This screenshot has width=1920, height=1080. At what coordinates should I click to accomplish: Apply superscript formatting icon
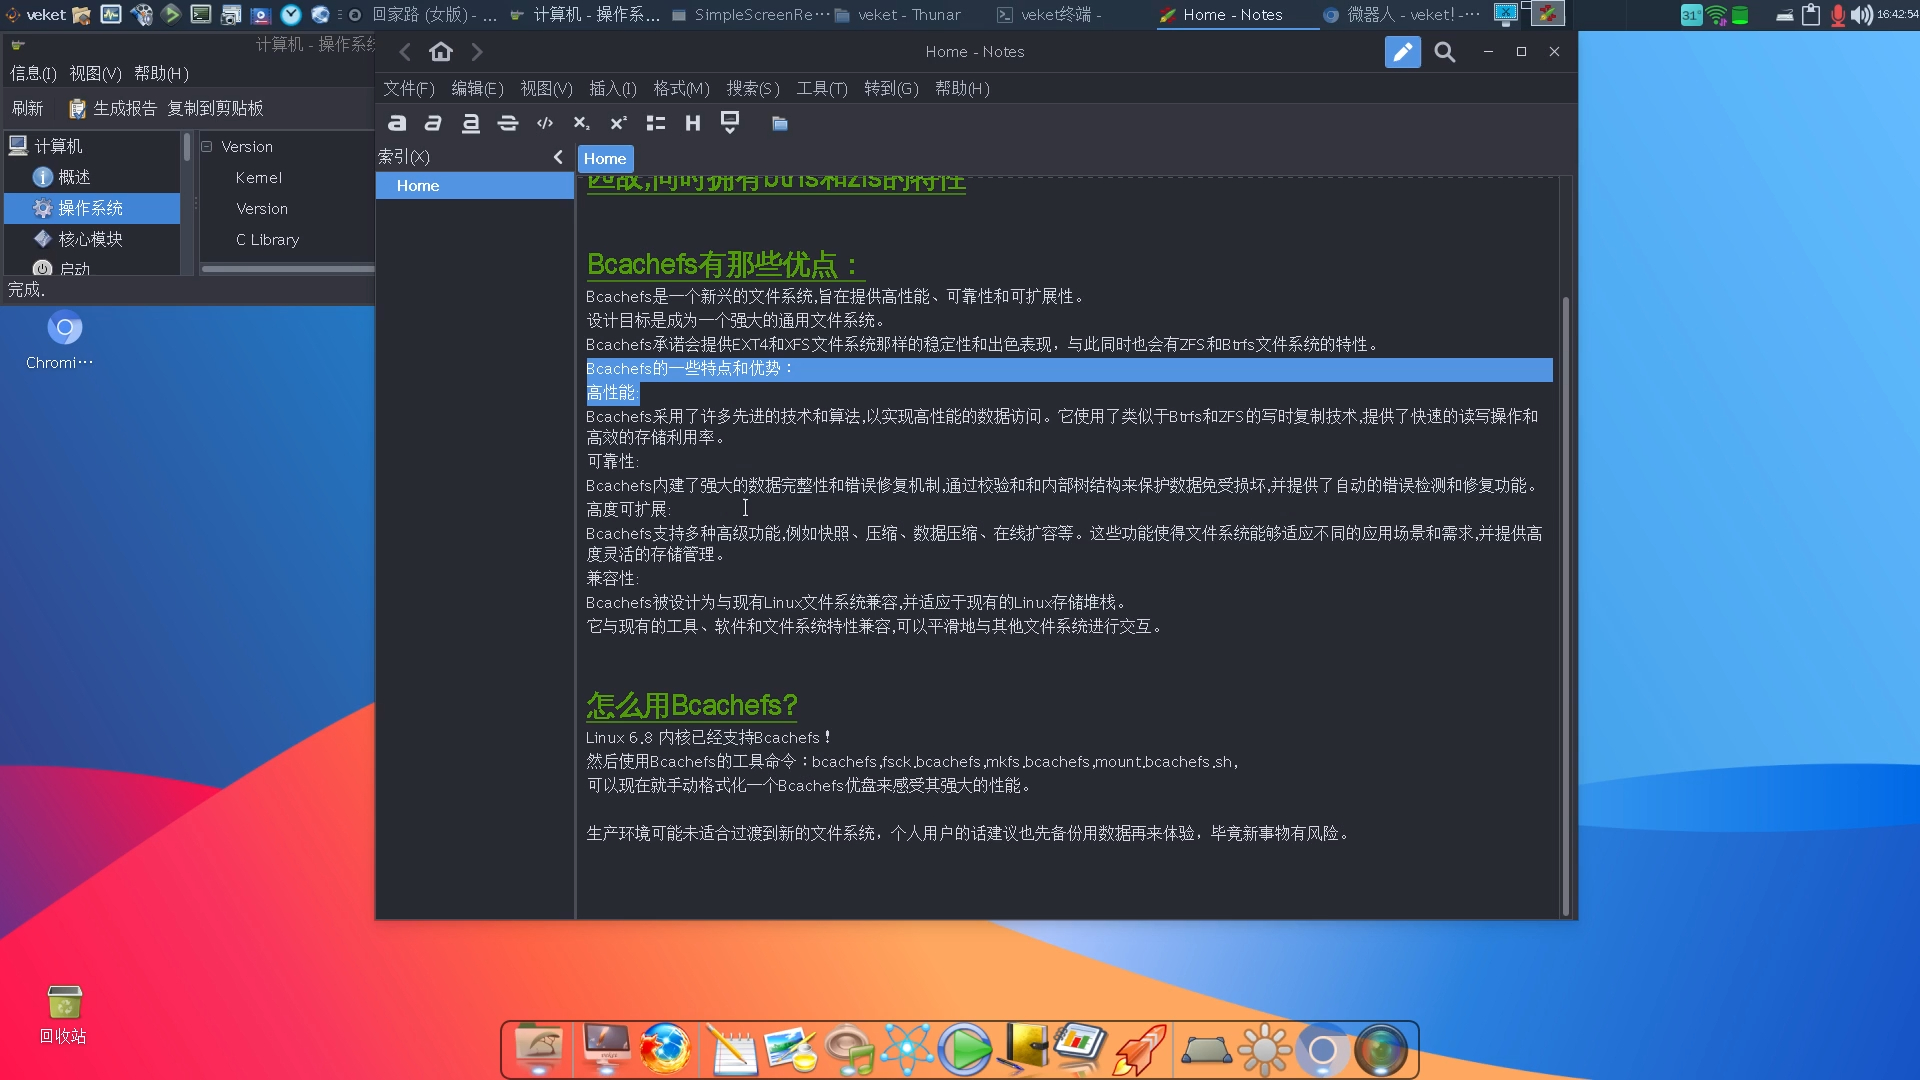pos(618,123)
